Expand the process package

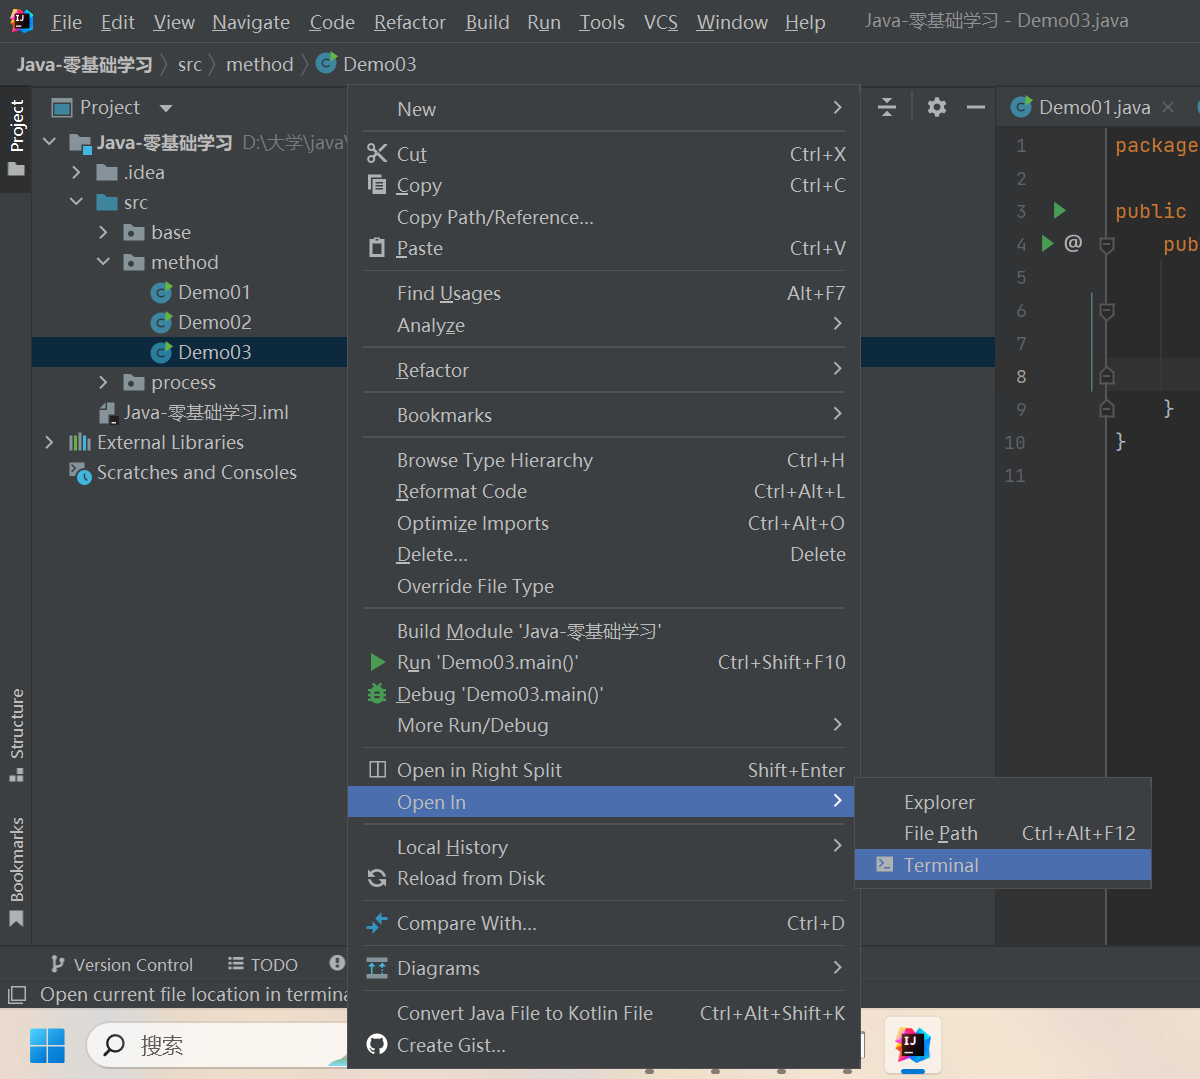pyautogui.click(x=103, y=382)
